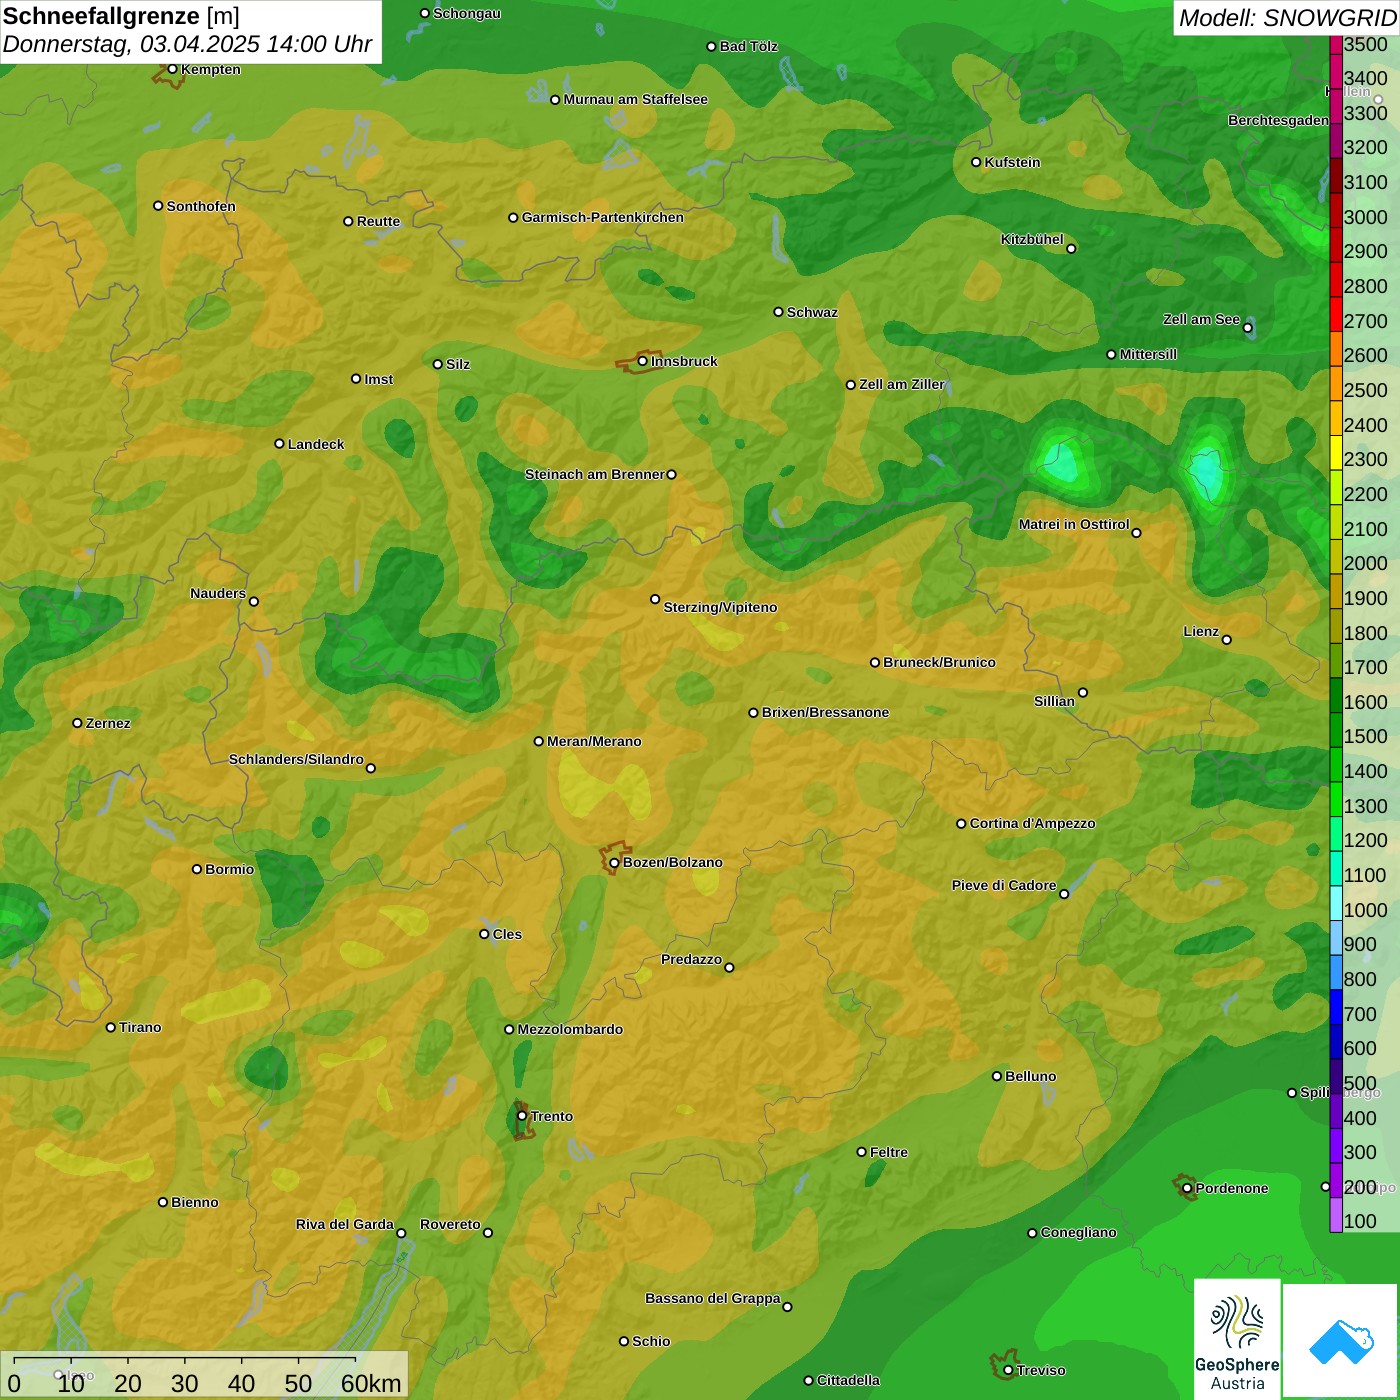1400x1400 pixels.
Task: Click the Matrei in Osttirol label
Action: (1074, 524)
